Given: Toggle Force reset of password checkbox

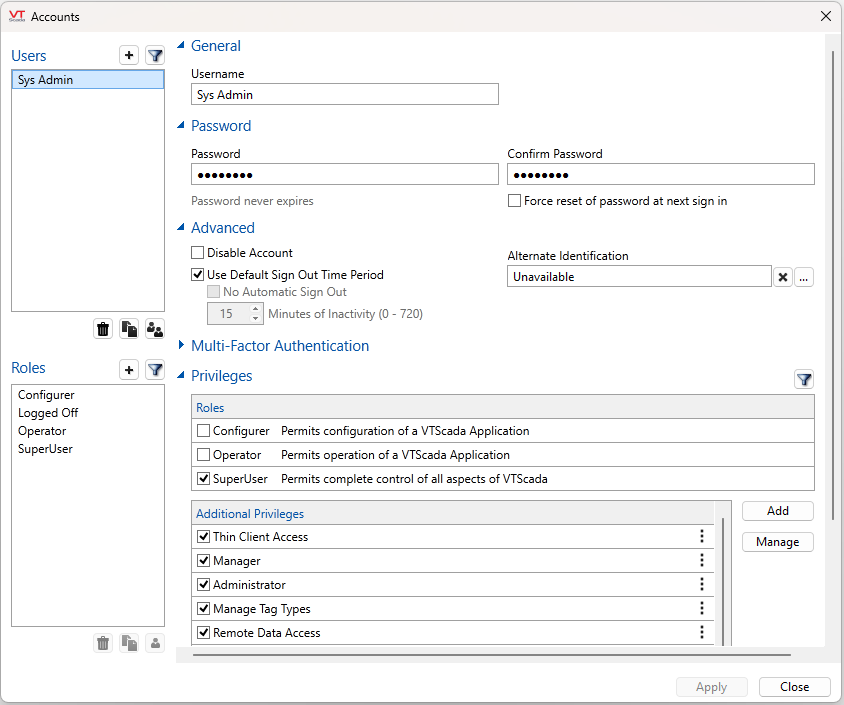Looking at the screenshot, I should [x=514, y=201].
